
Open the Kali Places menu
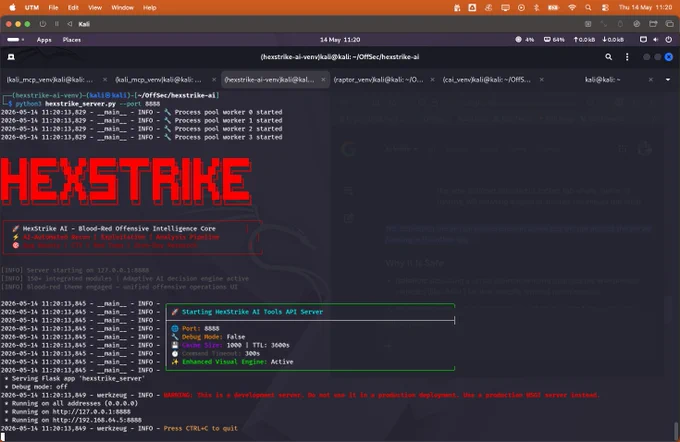(72, 39)
